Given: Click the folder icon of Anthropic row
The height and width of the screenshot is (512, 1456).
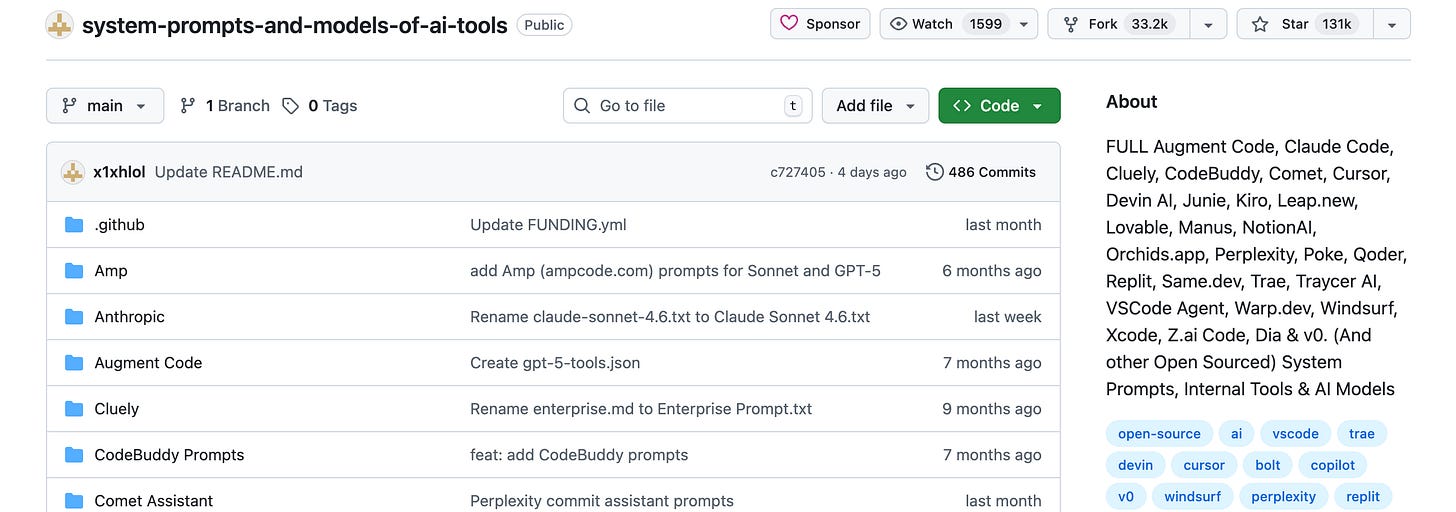Looking at the screenshot, I should click(74, 316).
